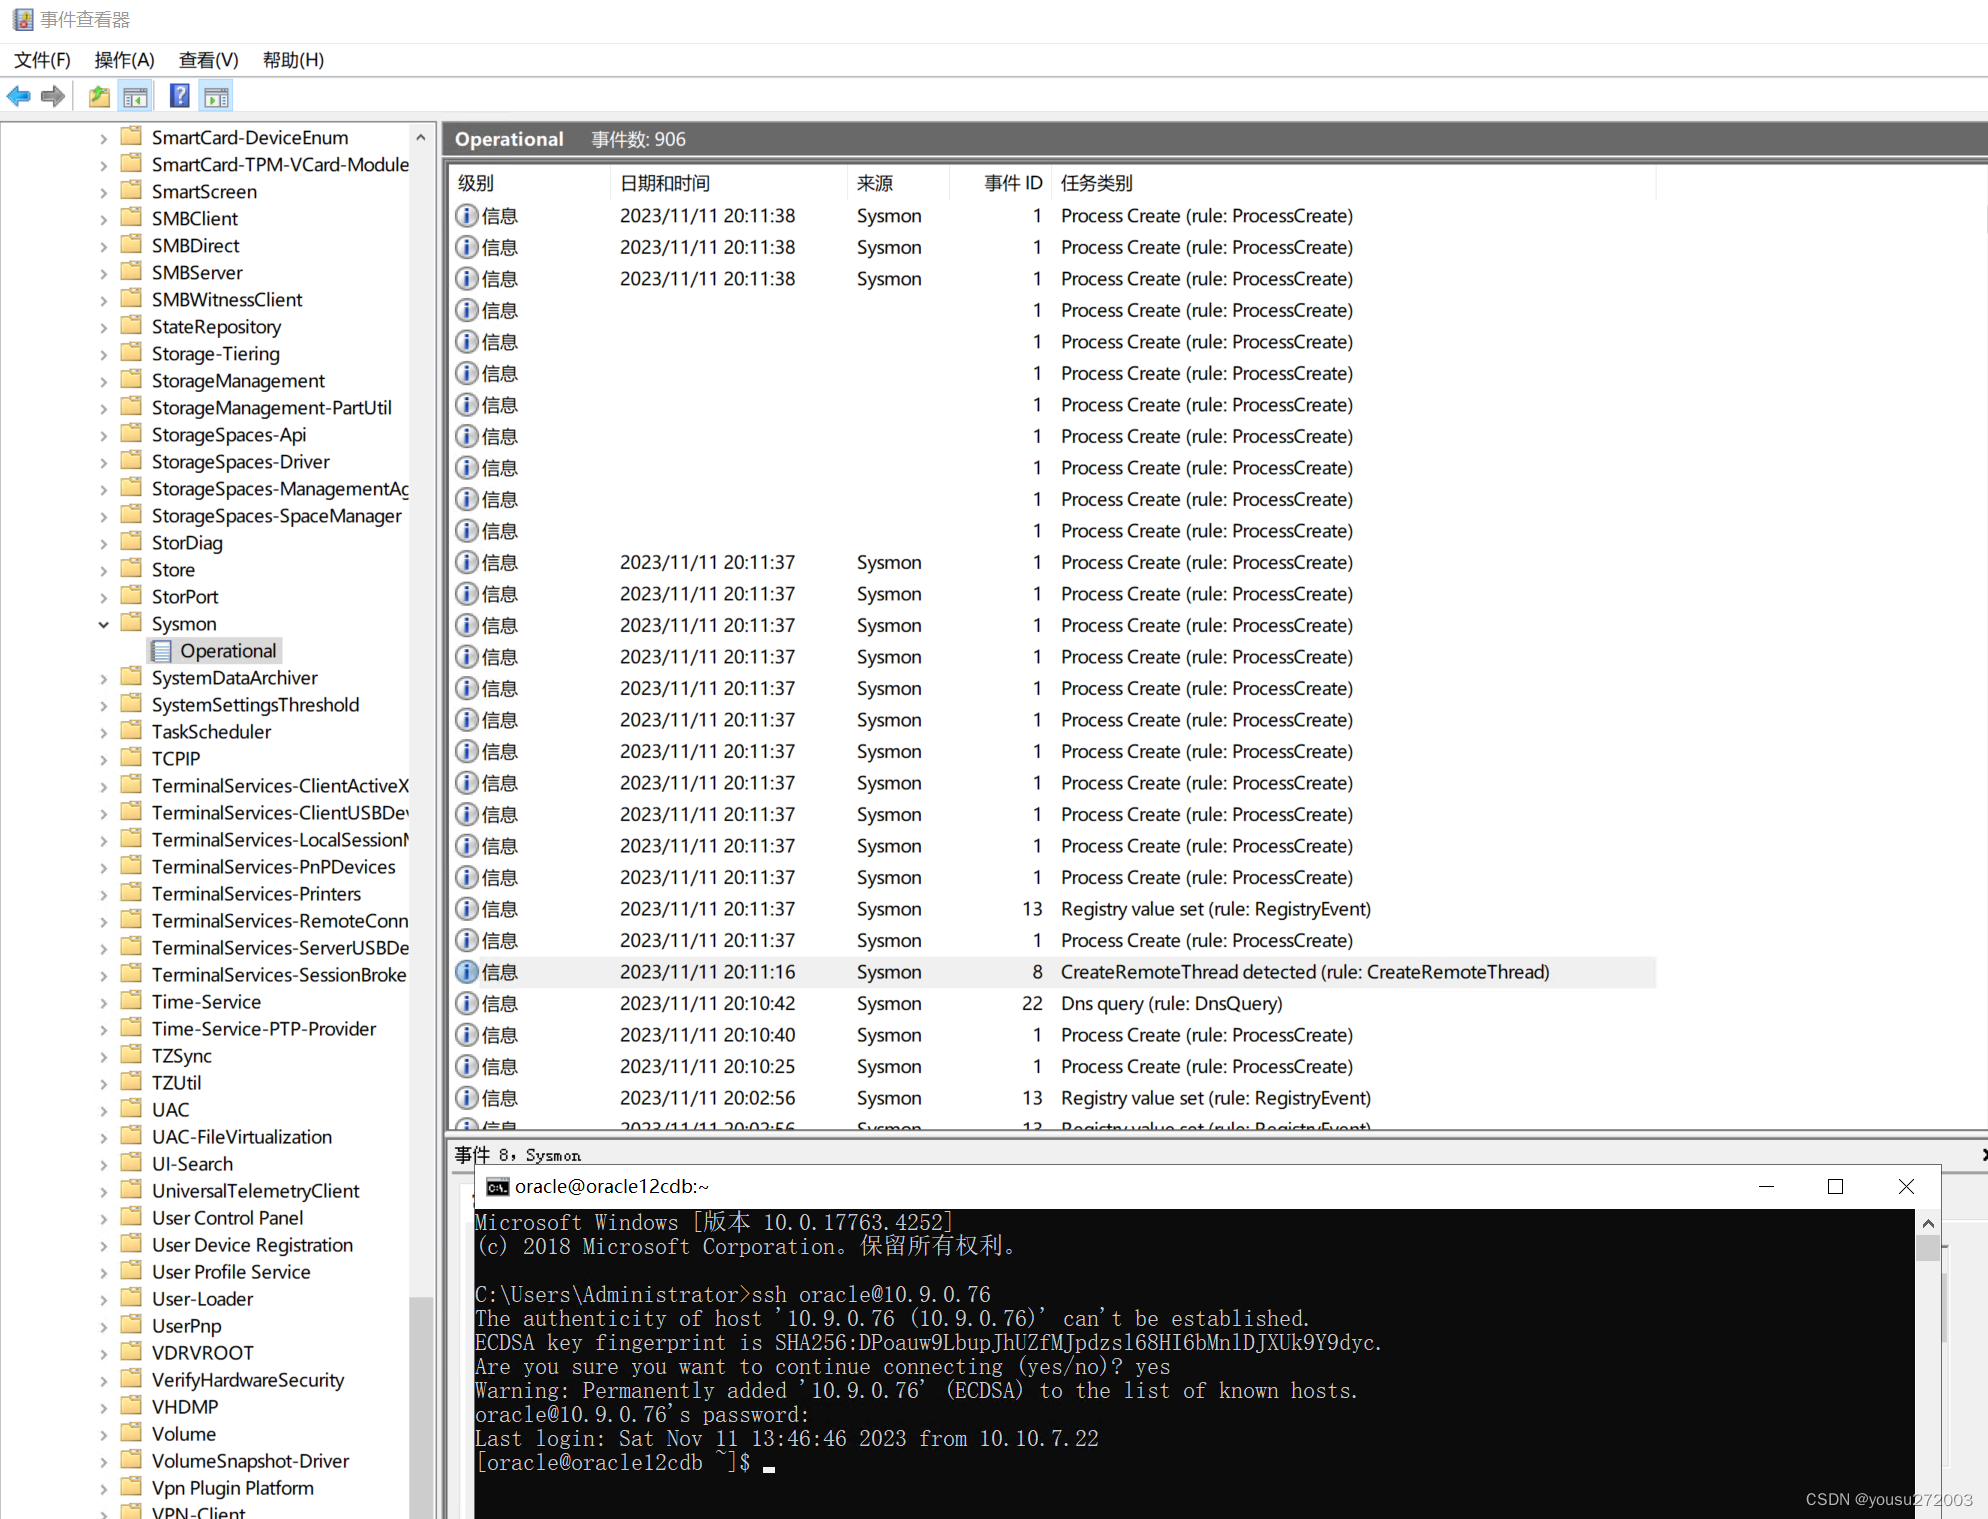This screenshot has width=1988, height=1519.
Task: Click the blue Back arrow in toolbar
Action: [18, 96]
